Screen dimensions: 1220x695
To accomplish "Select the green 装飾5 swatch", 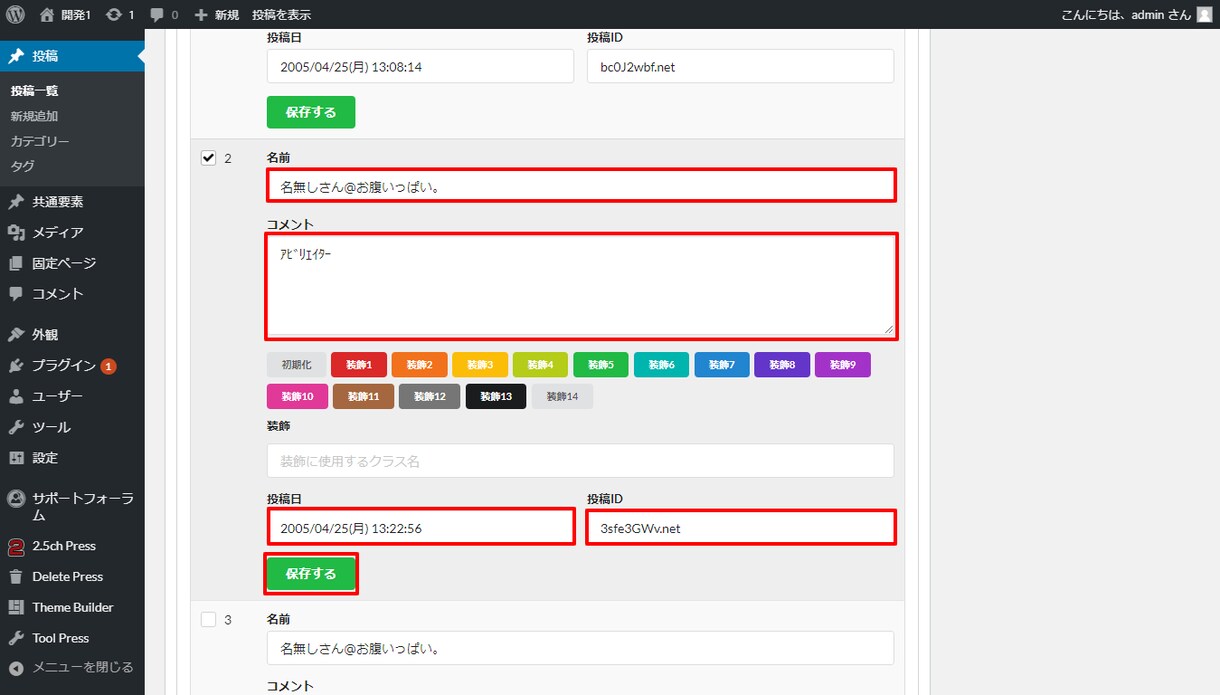I will click(x=601, y=365).
